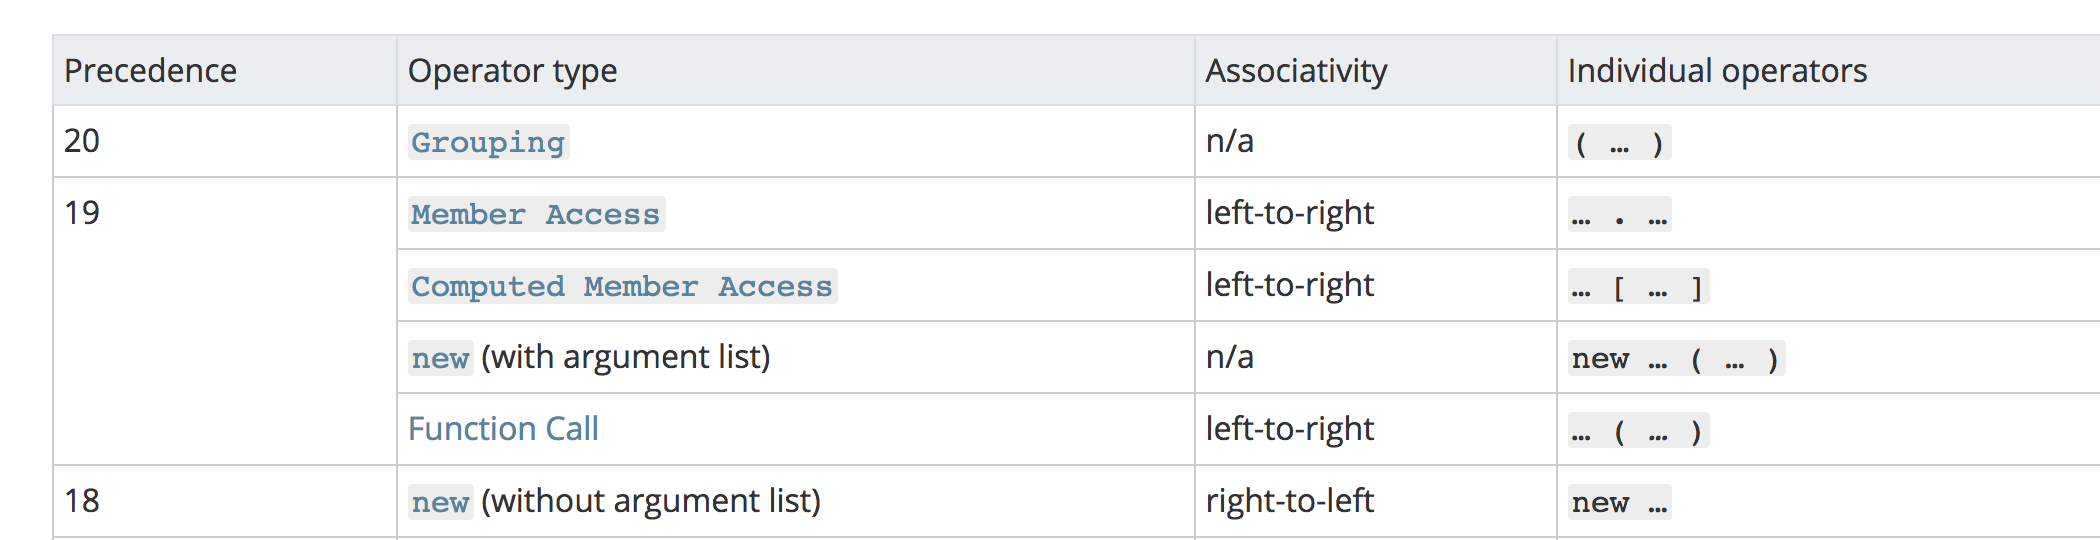
Task: Open the Function Call link
Action: coord(503,429)
